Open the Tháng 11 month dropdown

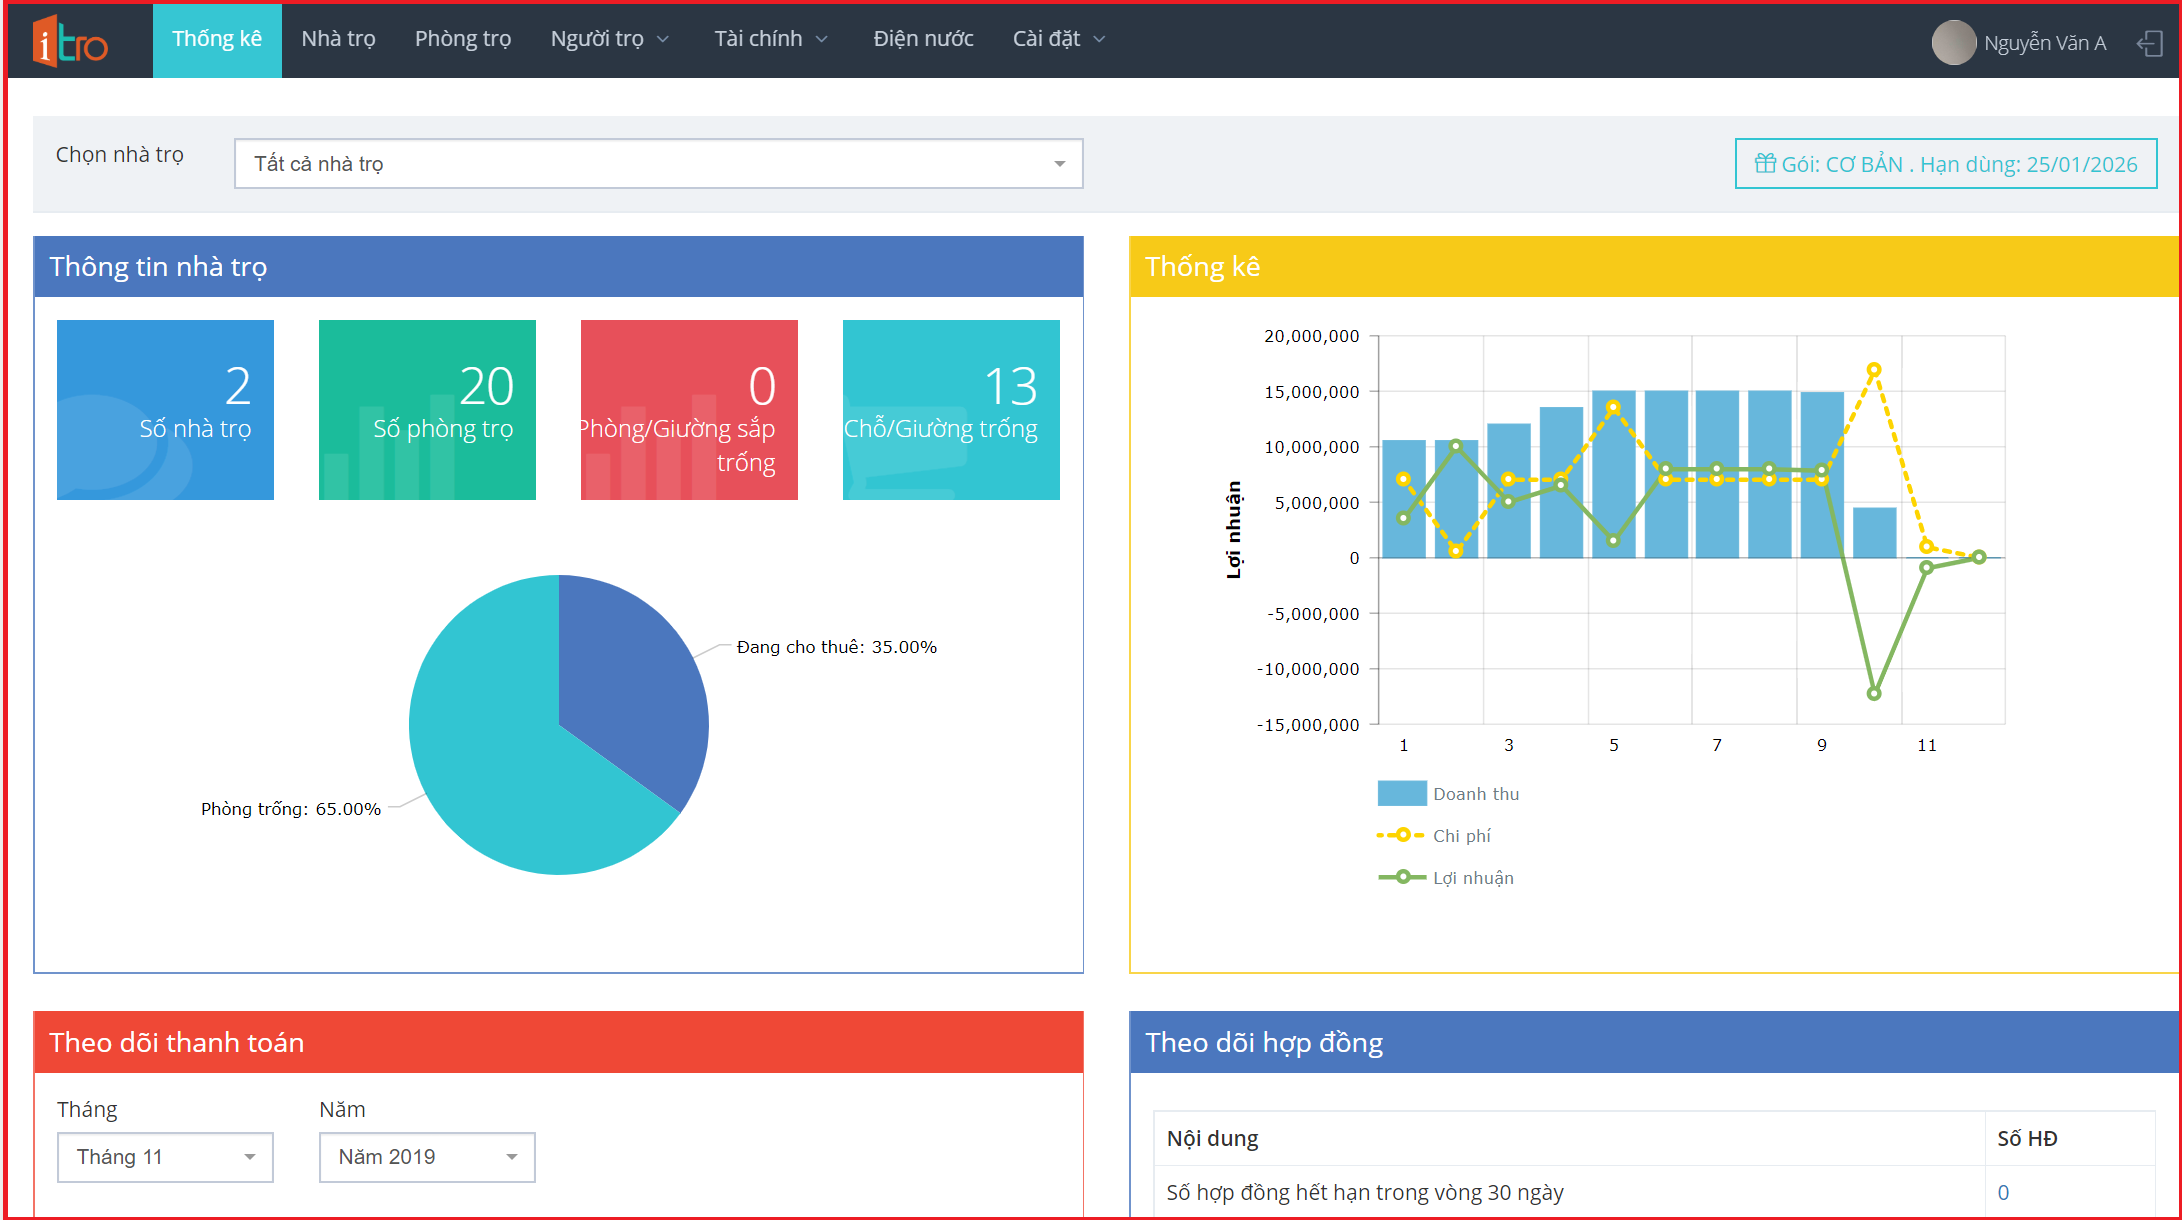[x=165, y=1157]
